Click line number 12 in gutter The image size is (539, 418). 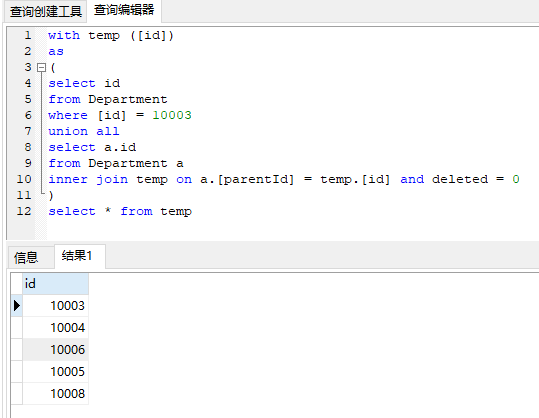[x=24, y=211]
